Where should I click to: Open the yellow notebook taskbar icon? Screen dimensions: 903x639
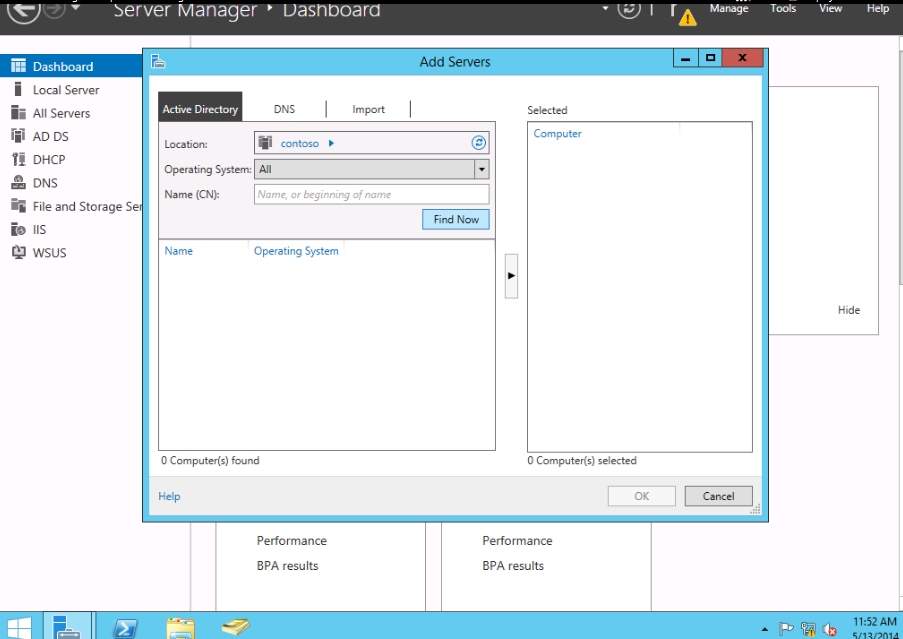click(x=235, y=626)
